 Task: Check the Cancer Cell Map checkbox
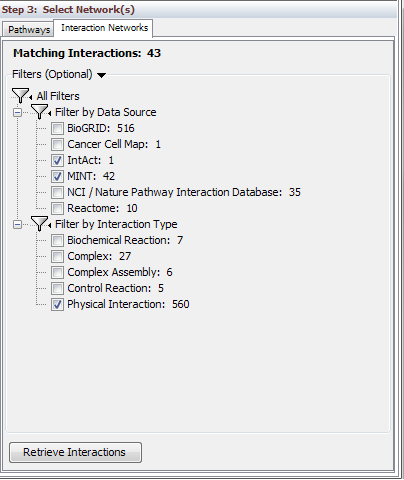[57, 144]
